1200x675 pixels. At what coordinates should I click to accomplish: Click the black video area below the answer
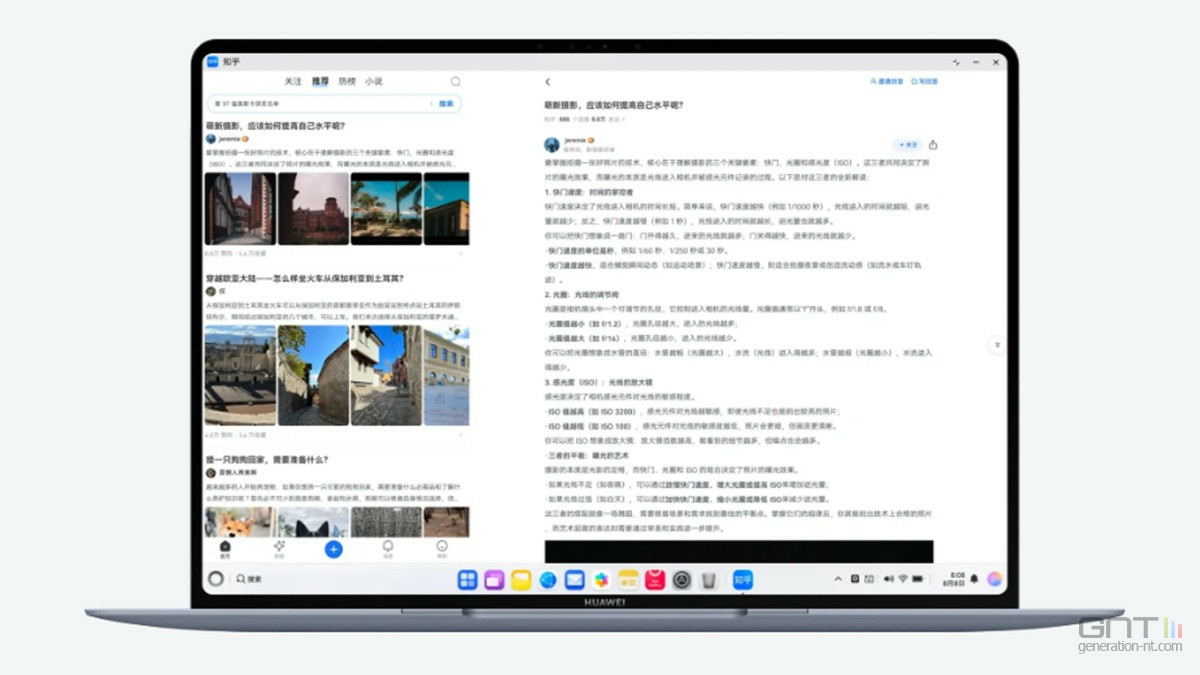[739, 551]
